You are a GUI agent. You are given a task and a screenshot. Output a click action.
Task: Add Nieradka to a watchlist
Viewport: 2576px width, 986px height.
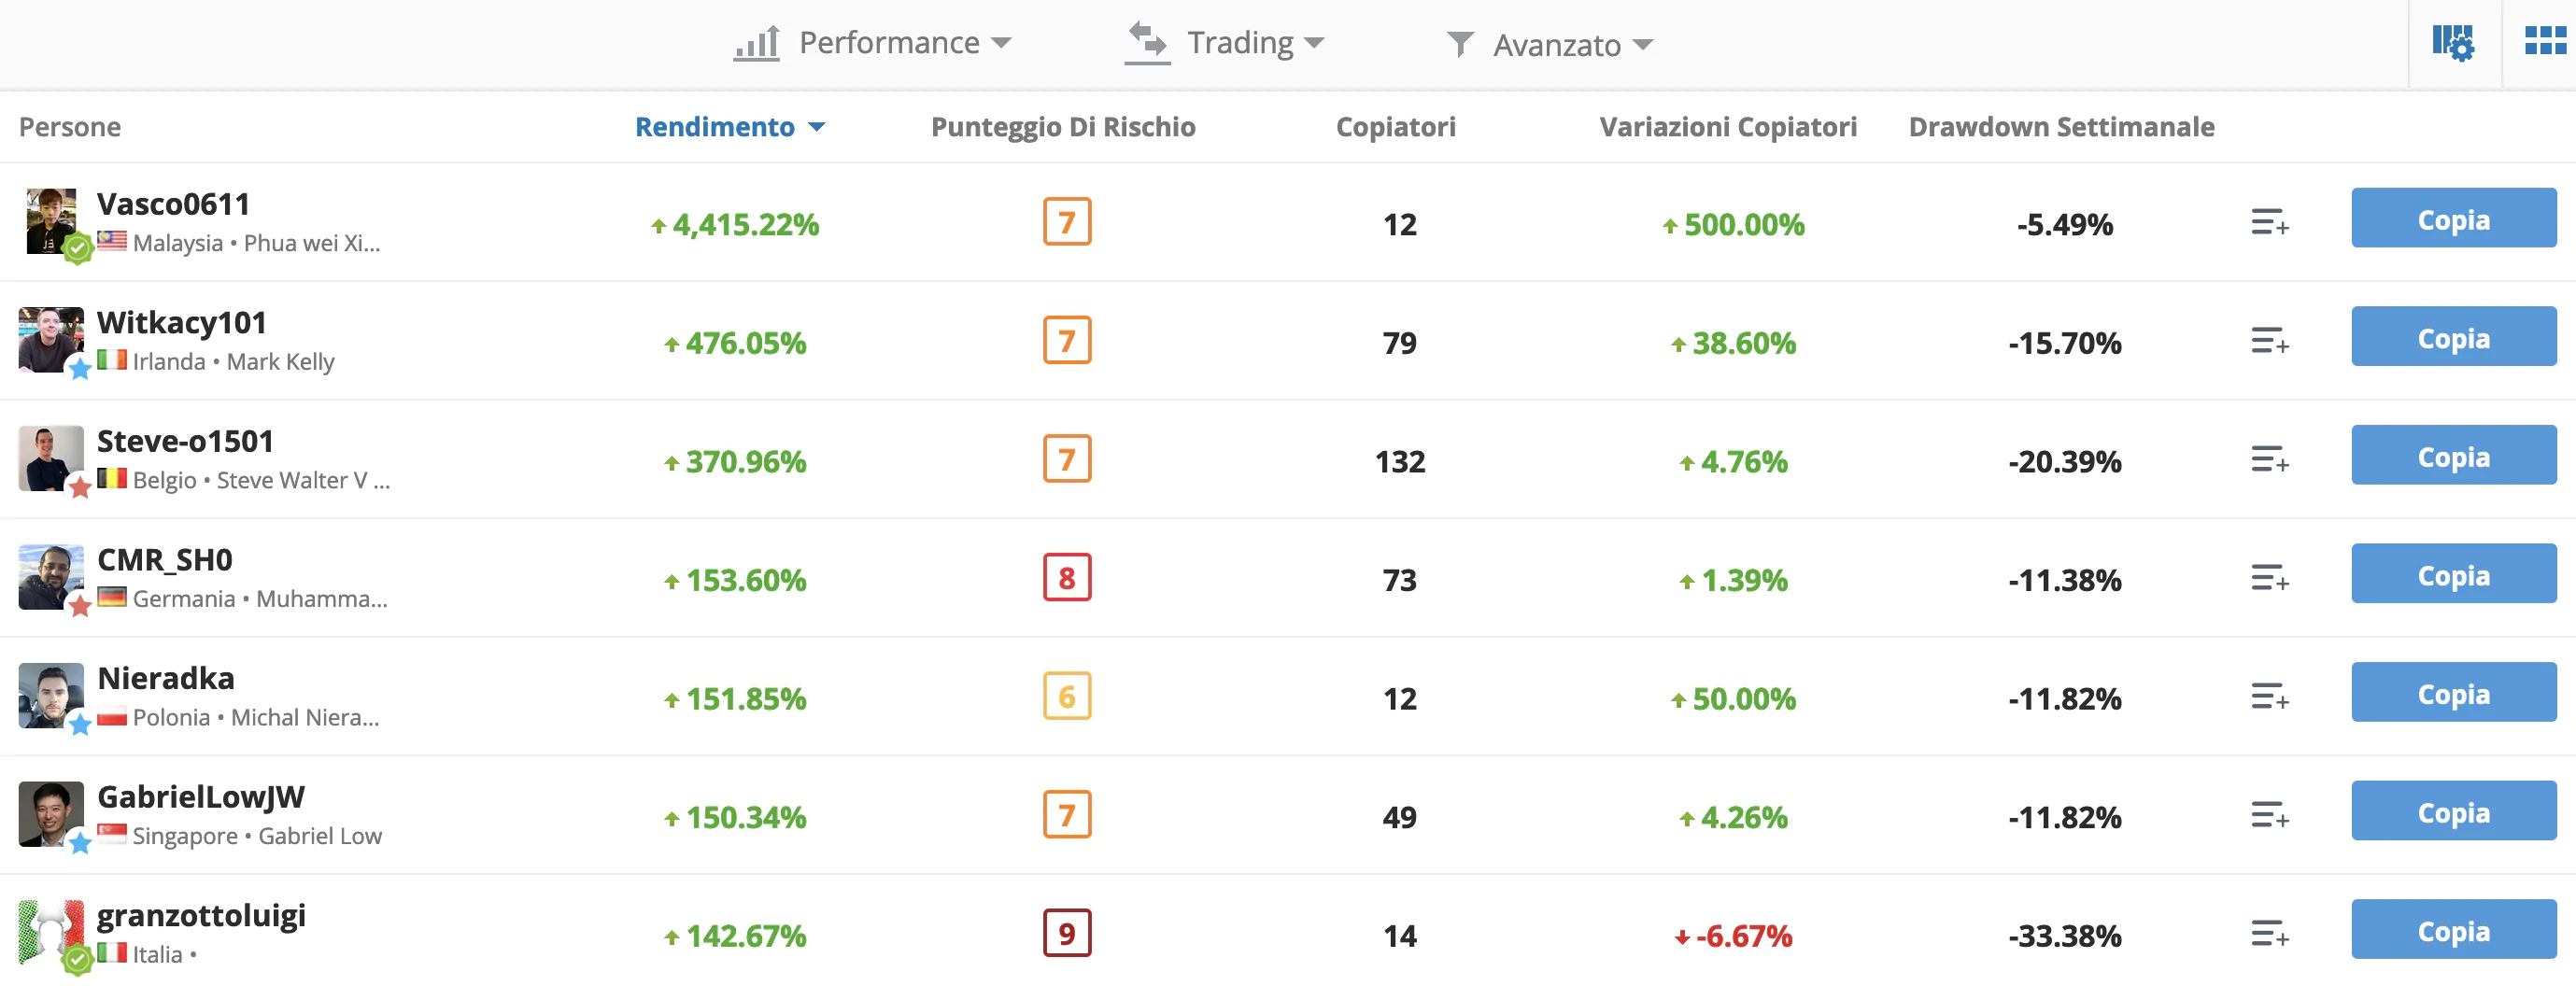pyautogui.click(x=2268, y=696)
